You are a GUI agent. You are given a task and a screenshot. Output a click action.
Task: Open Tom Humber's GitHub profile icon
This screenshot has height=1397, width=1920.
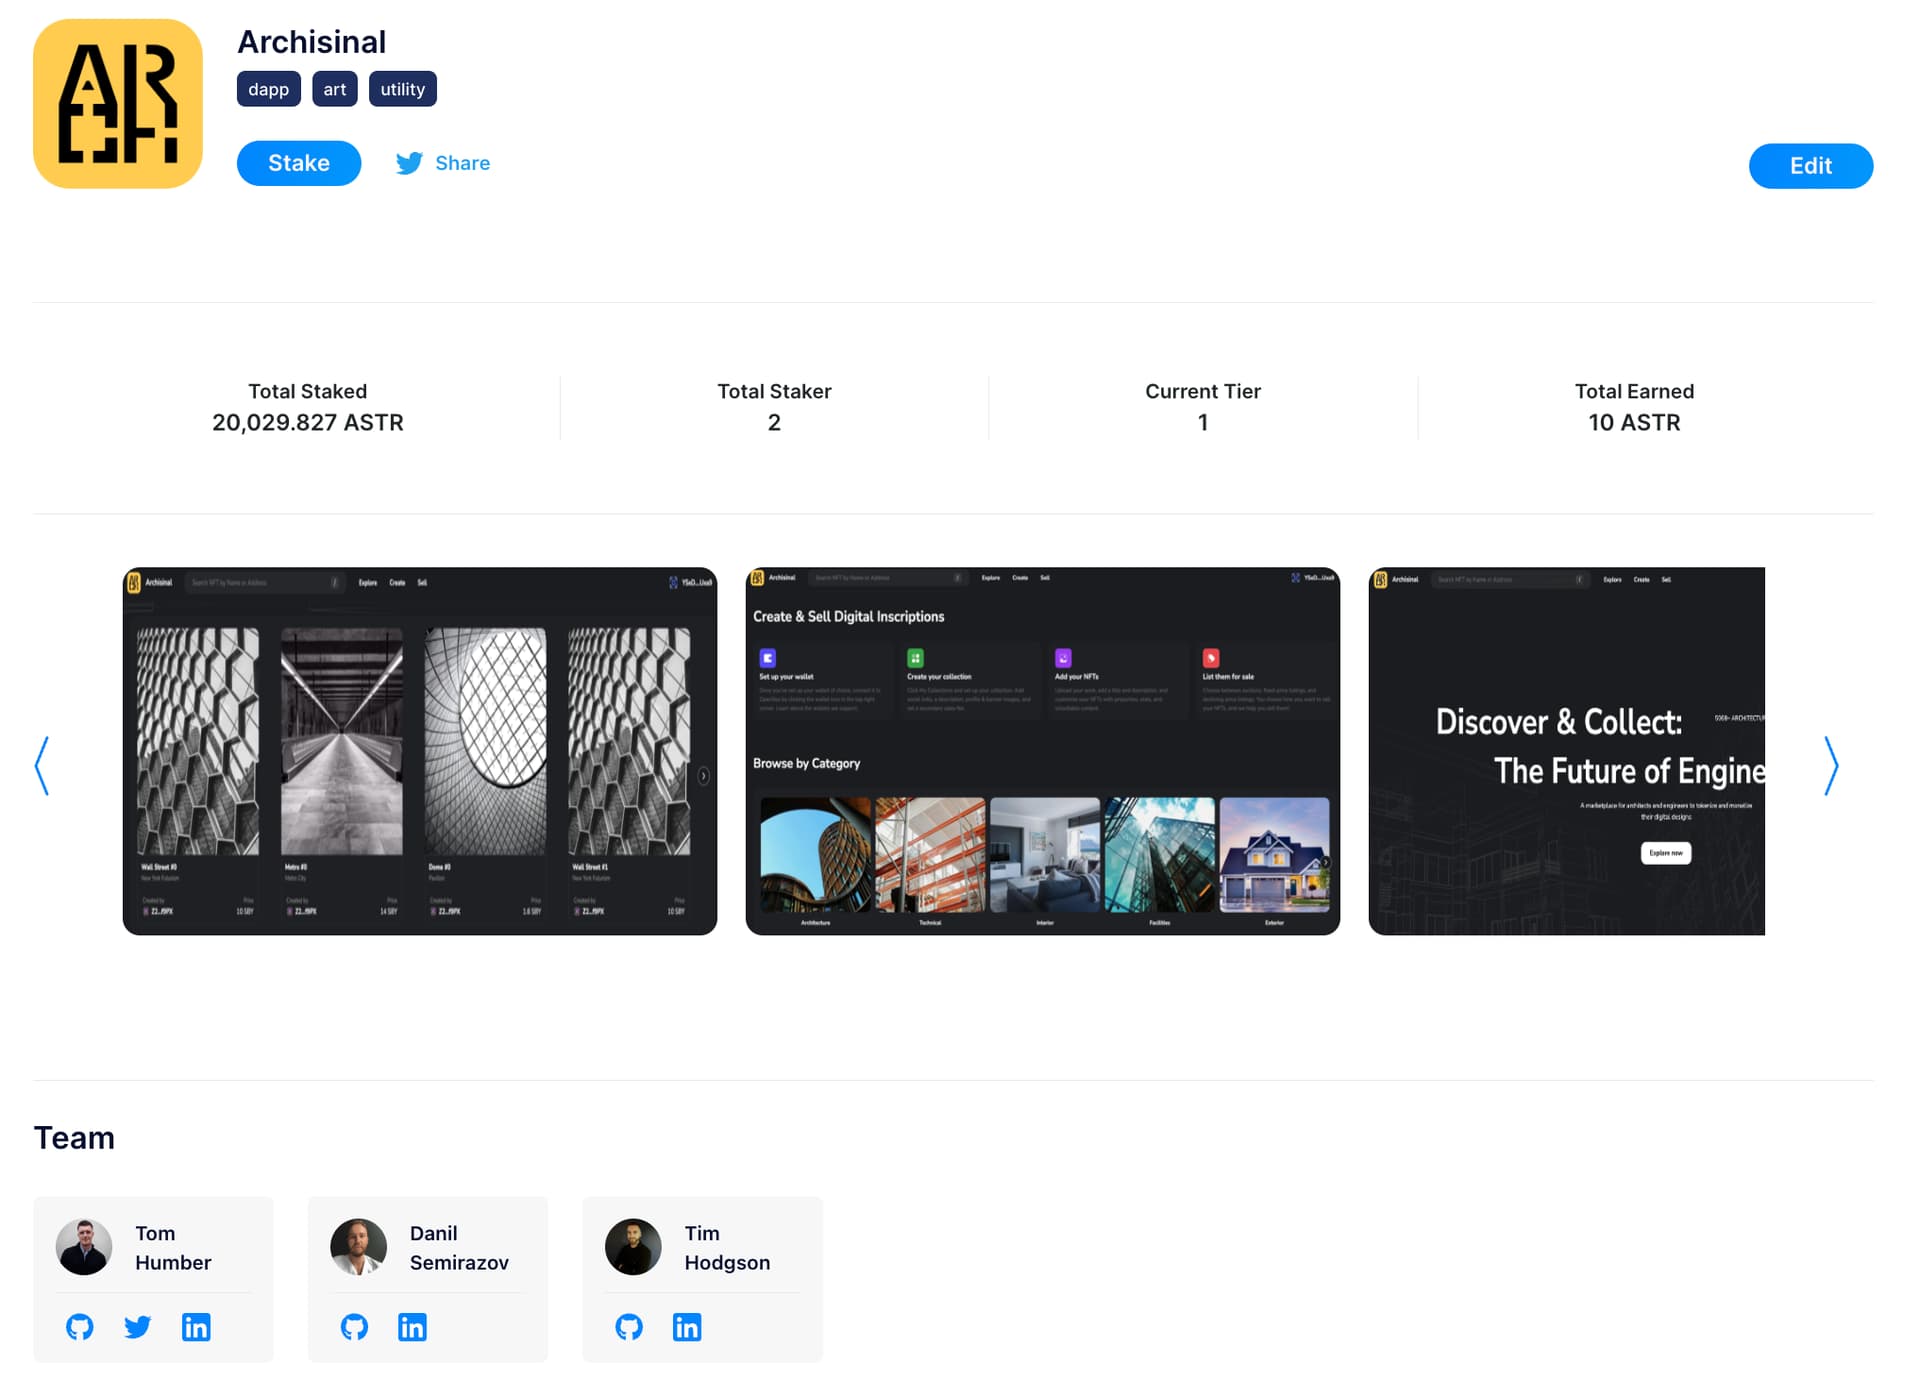click(x=80, y=1327)
